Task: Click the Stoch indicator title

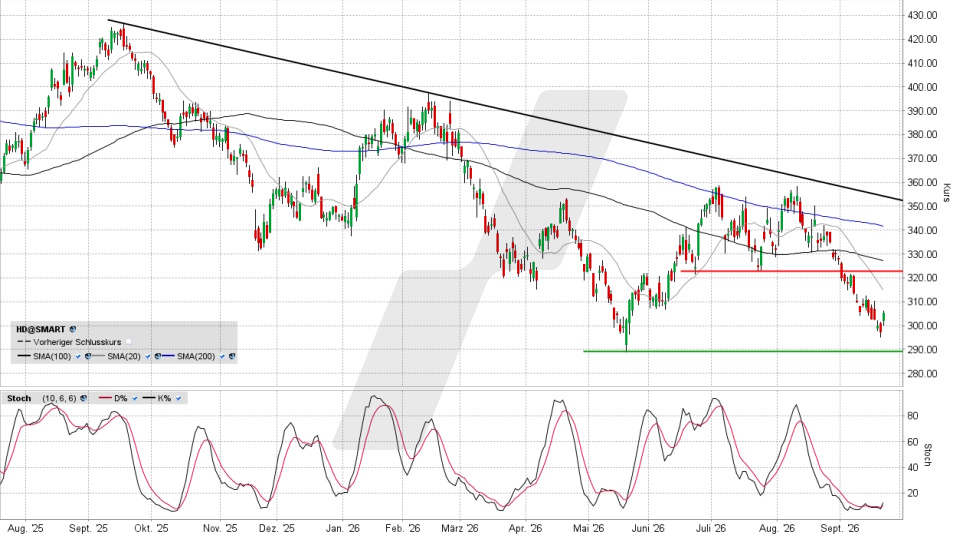Action: coord(19,399)
